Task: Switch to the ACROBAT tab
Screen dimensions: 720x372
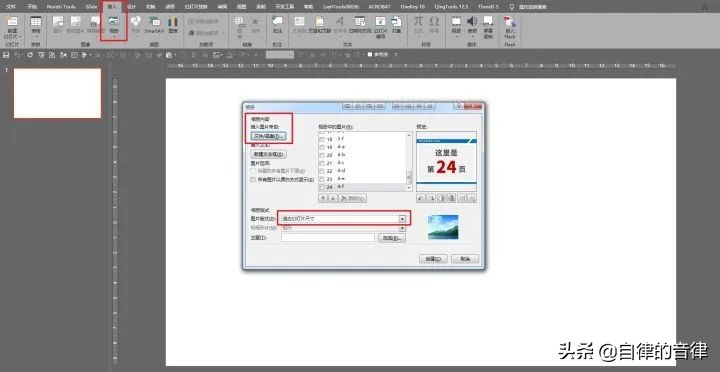Action: 379,7
